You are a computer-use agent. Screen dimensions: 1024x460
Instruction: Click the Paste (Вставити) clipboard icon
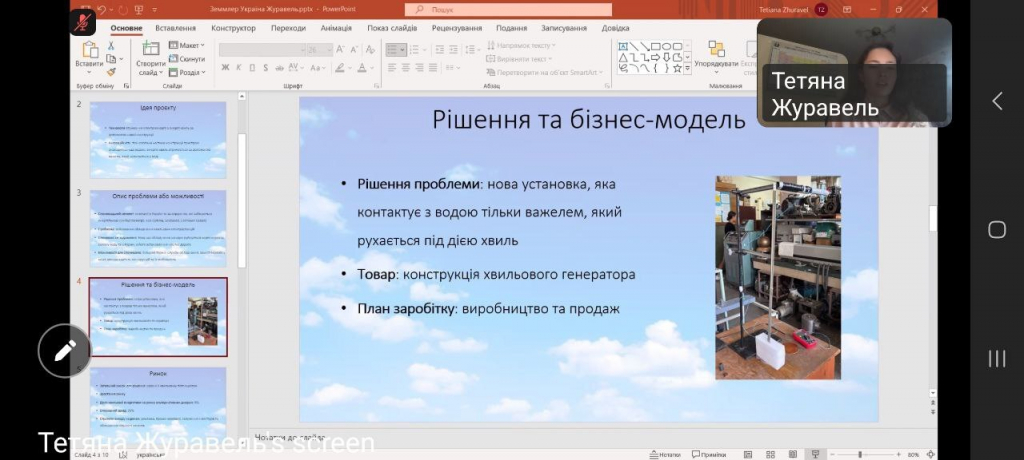[x=90, y=50]
